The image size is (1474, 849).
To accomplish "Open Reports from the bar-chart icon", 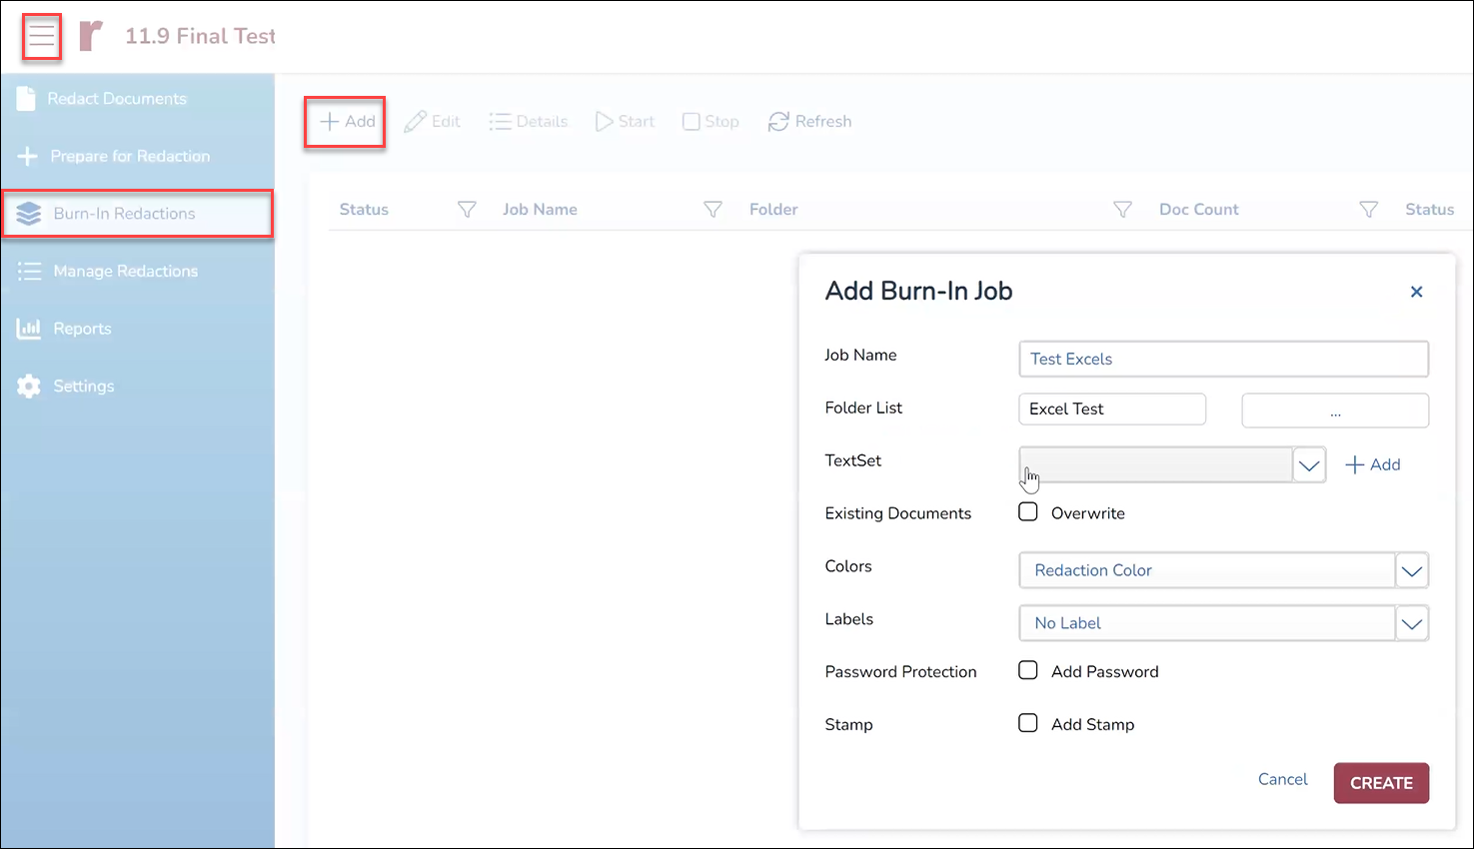I will [x=29, y=329].
